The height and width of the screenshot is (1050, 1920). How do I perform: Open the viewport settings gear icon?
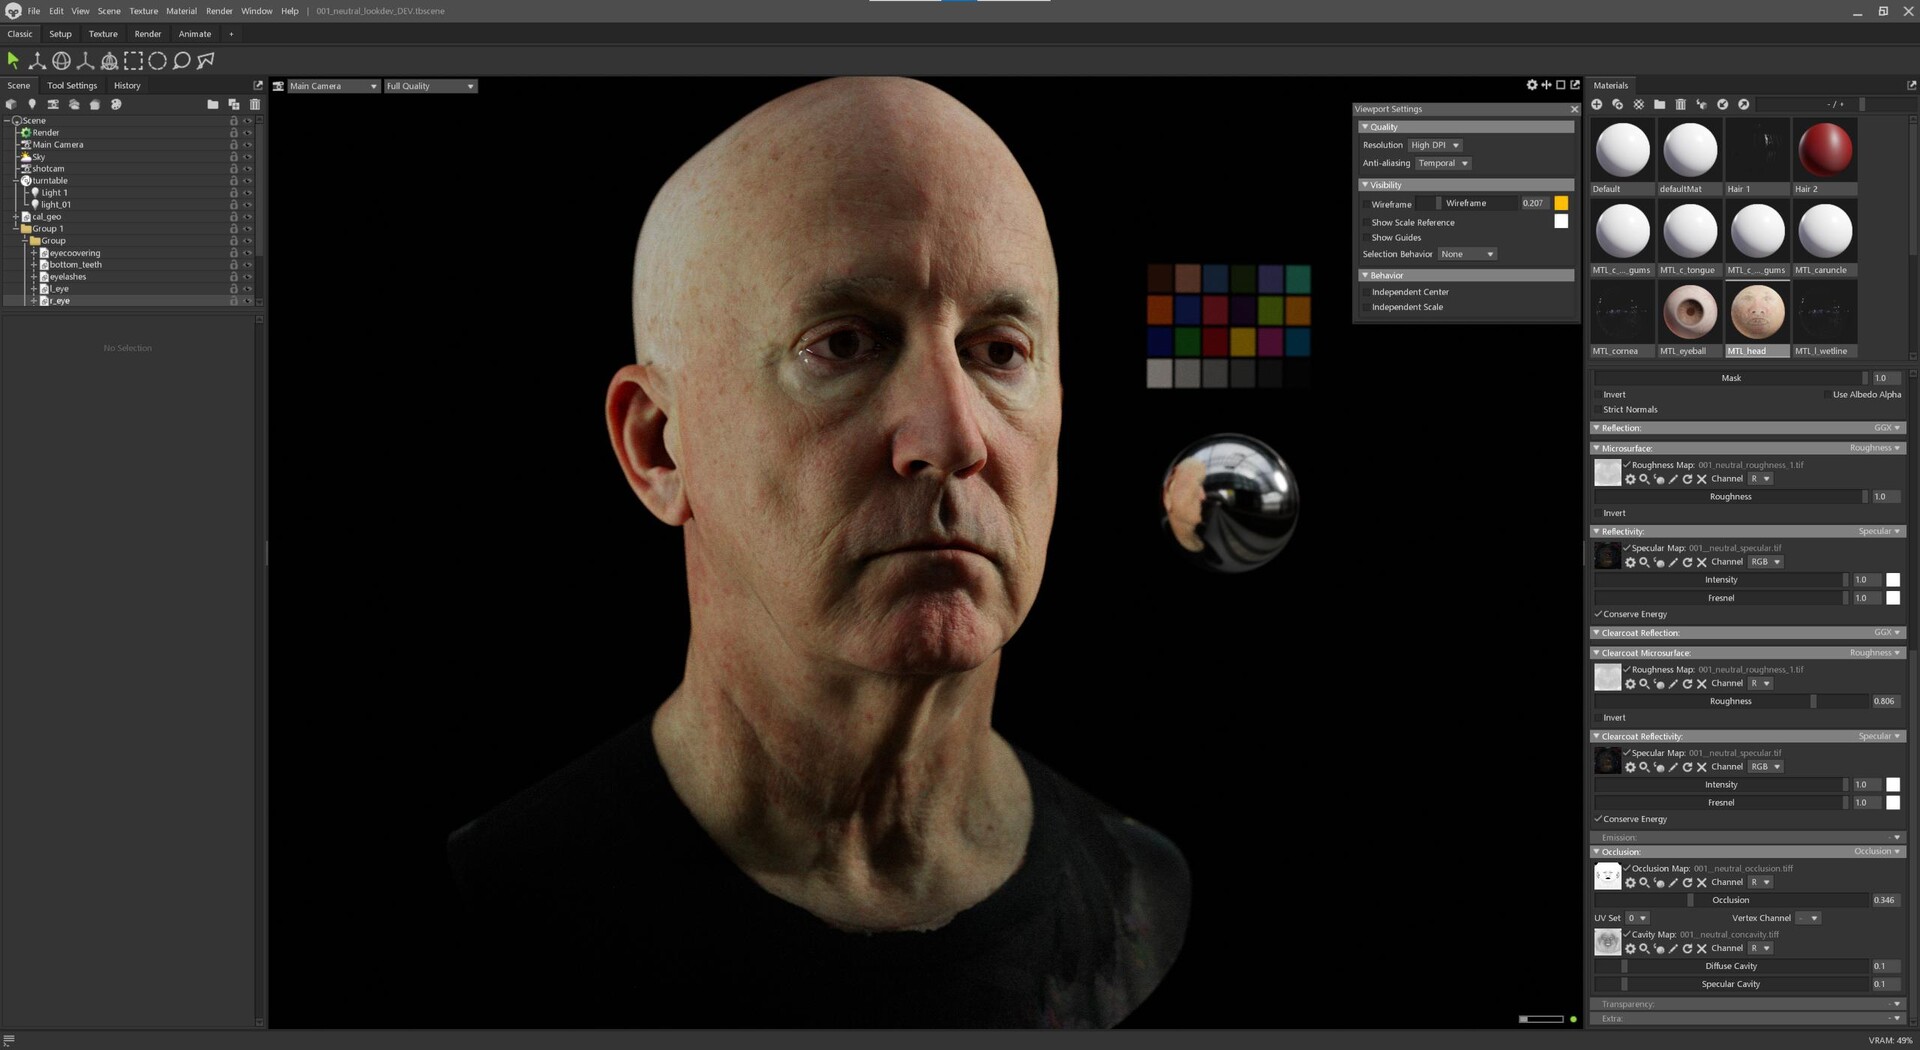1532,85
